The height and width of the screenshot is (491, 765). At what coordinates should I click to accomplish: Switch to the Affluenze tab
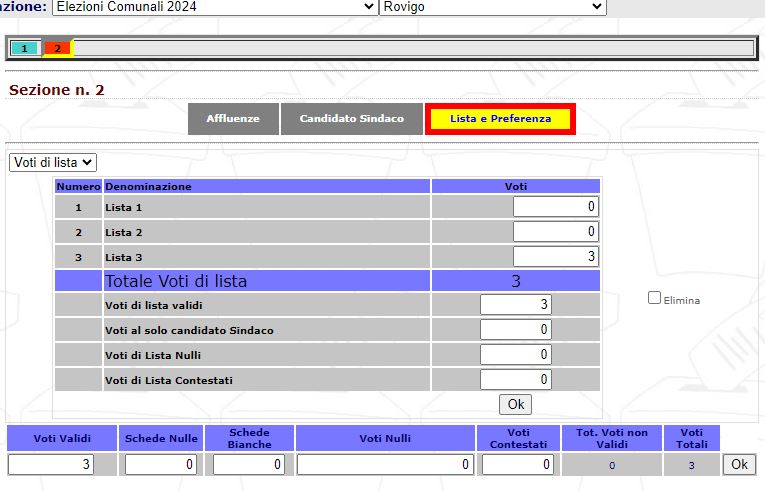click(x=233, y=119)
